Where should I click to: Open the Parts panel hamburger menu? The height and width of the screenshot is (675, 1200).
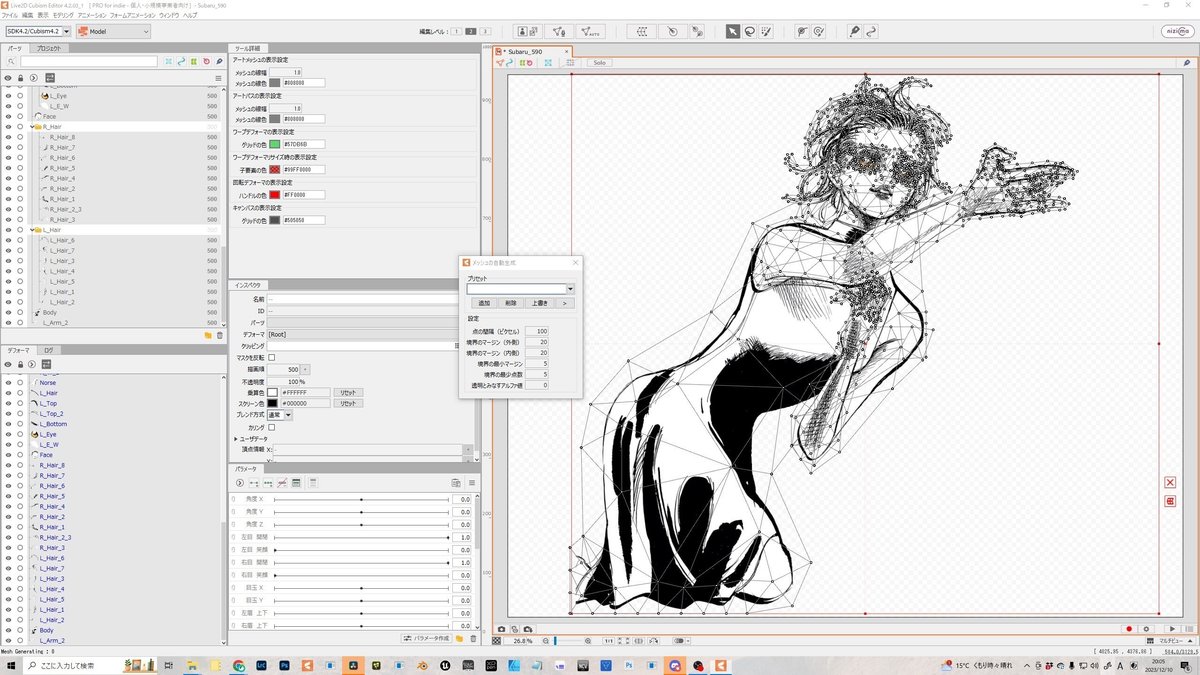218,78
